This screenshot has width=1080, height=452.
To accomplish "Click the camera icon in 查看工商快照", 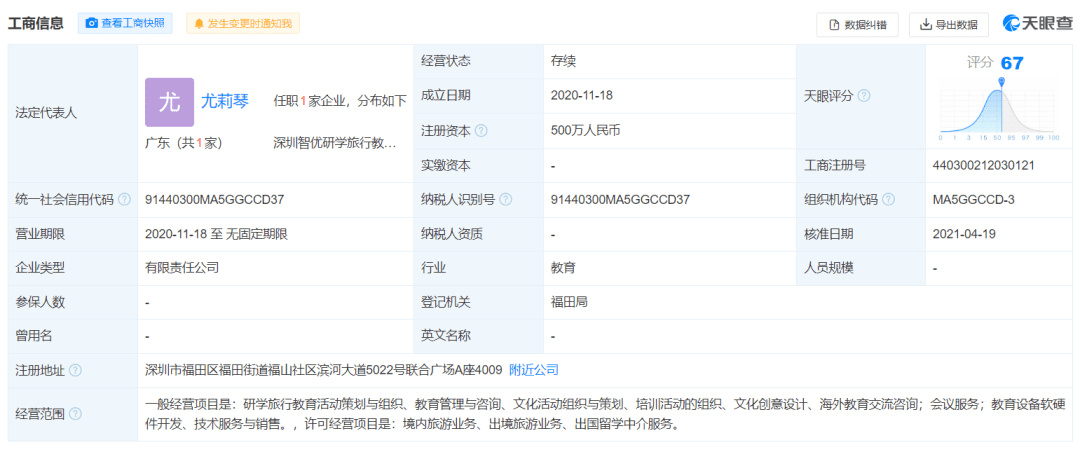I will coord(92,23).
